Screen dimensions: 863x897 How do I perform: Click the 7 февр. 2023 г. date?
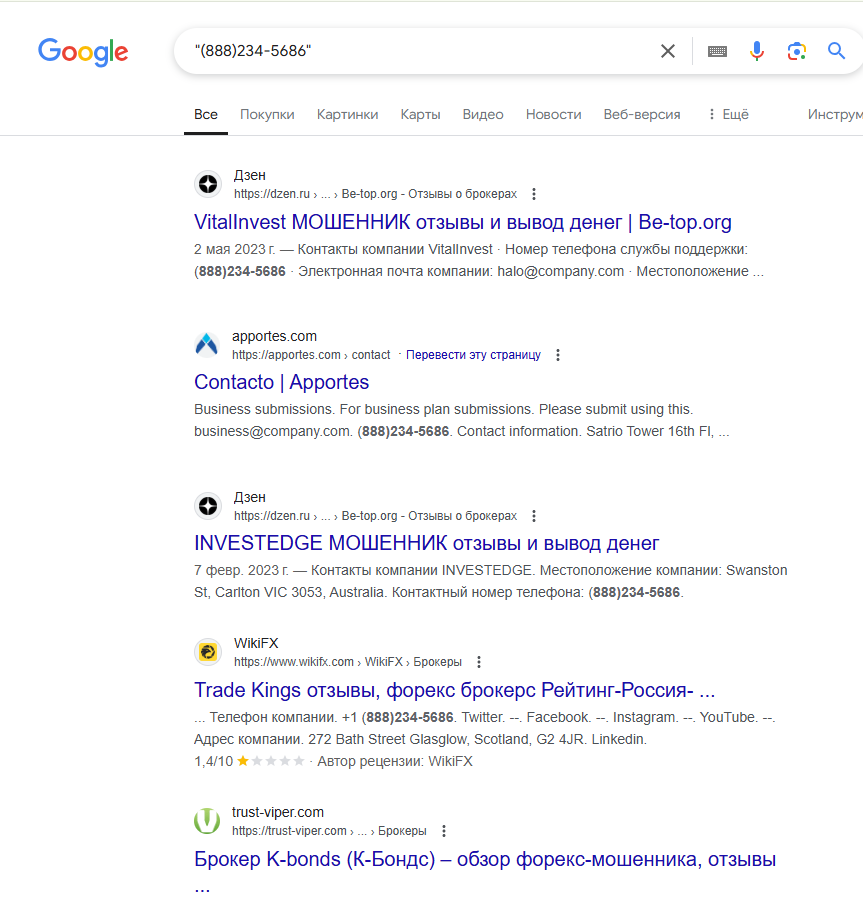click(x=241, y=570)
